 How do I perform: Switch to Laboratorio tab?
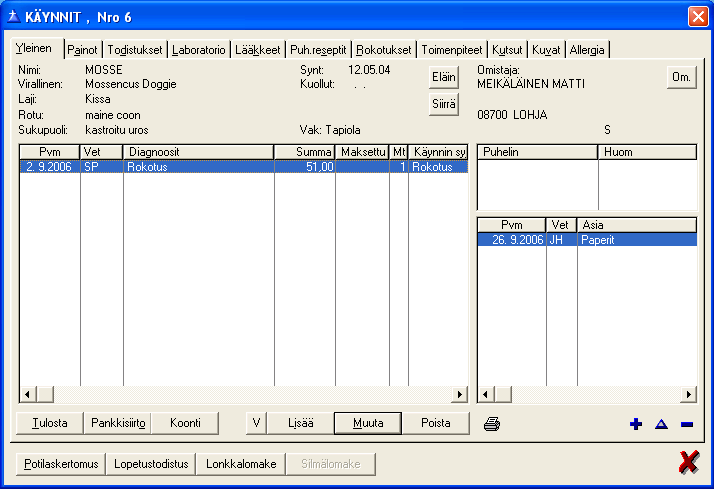point(199,50)
